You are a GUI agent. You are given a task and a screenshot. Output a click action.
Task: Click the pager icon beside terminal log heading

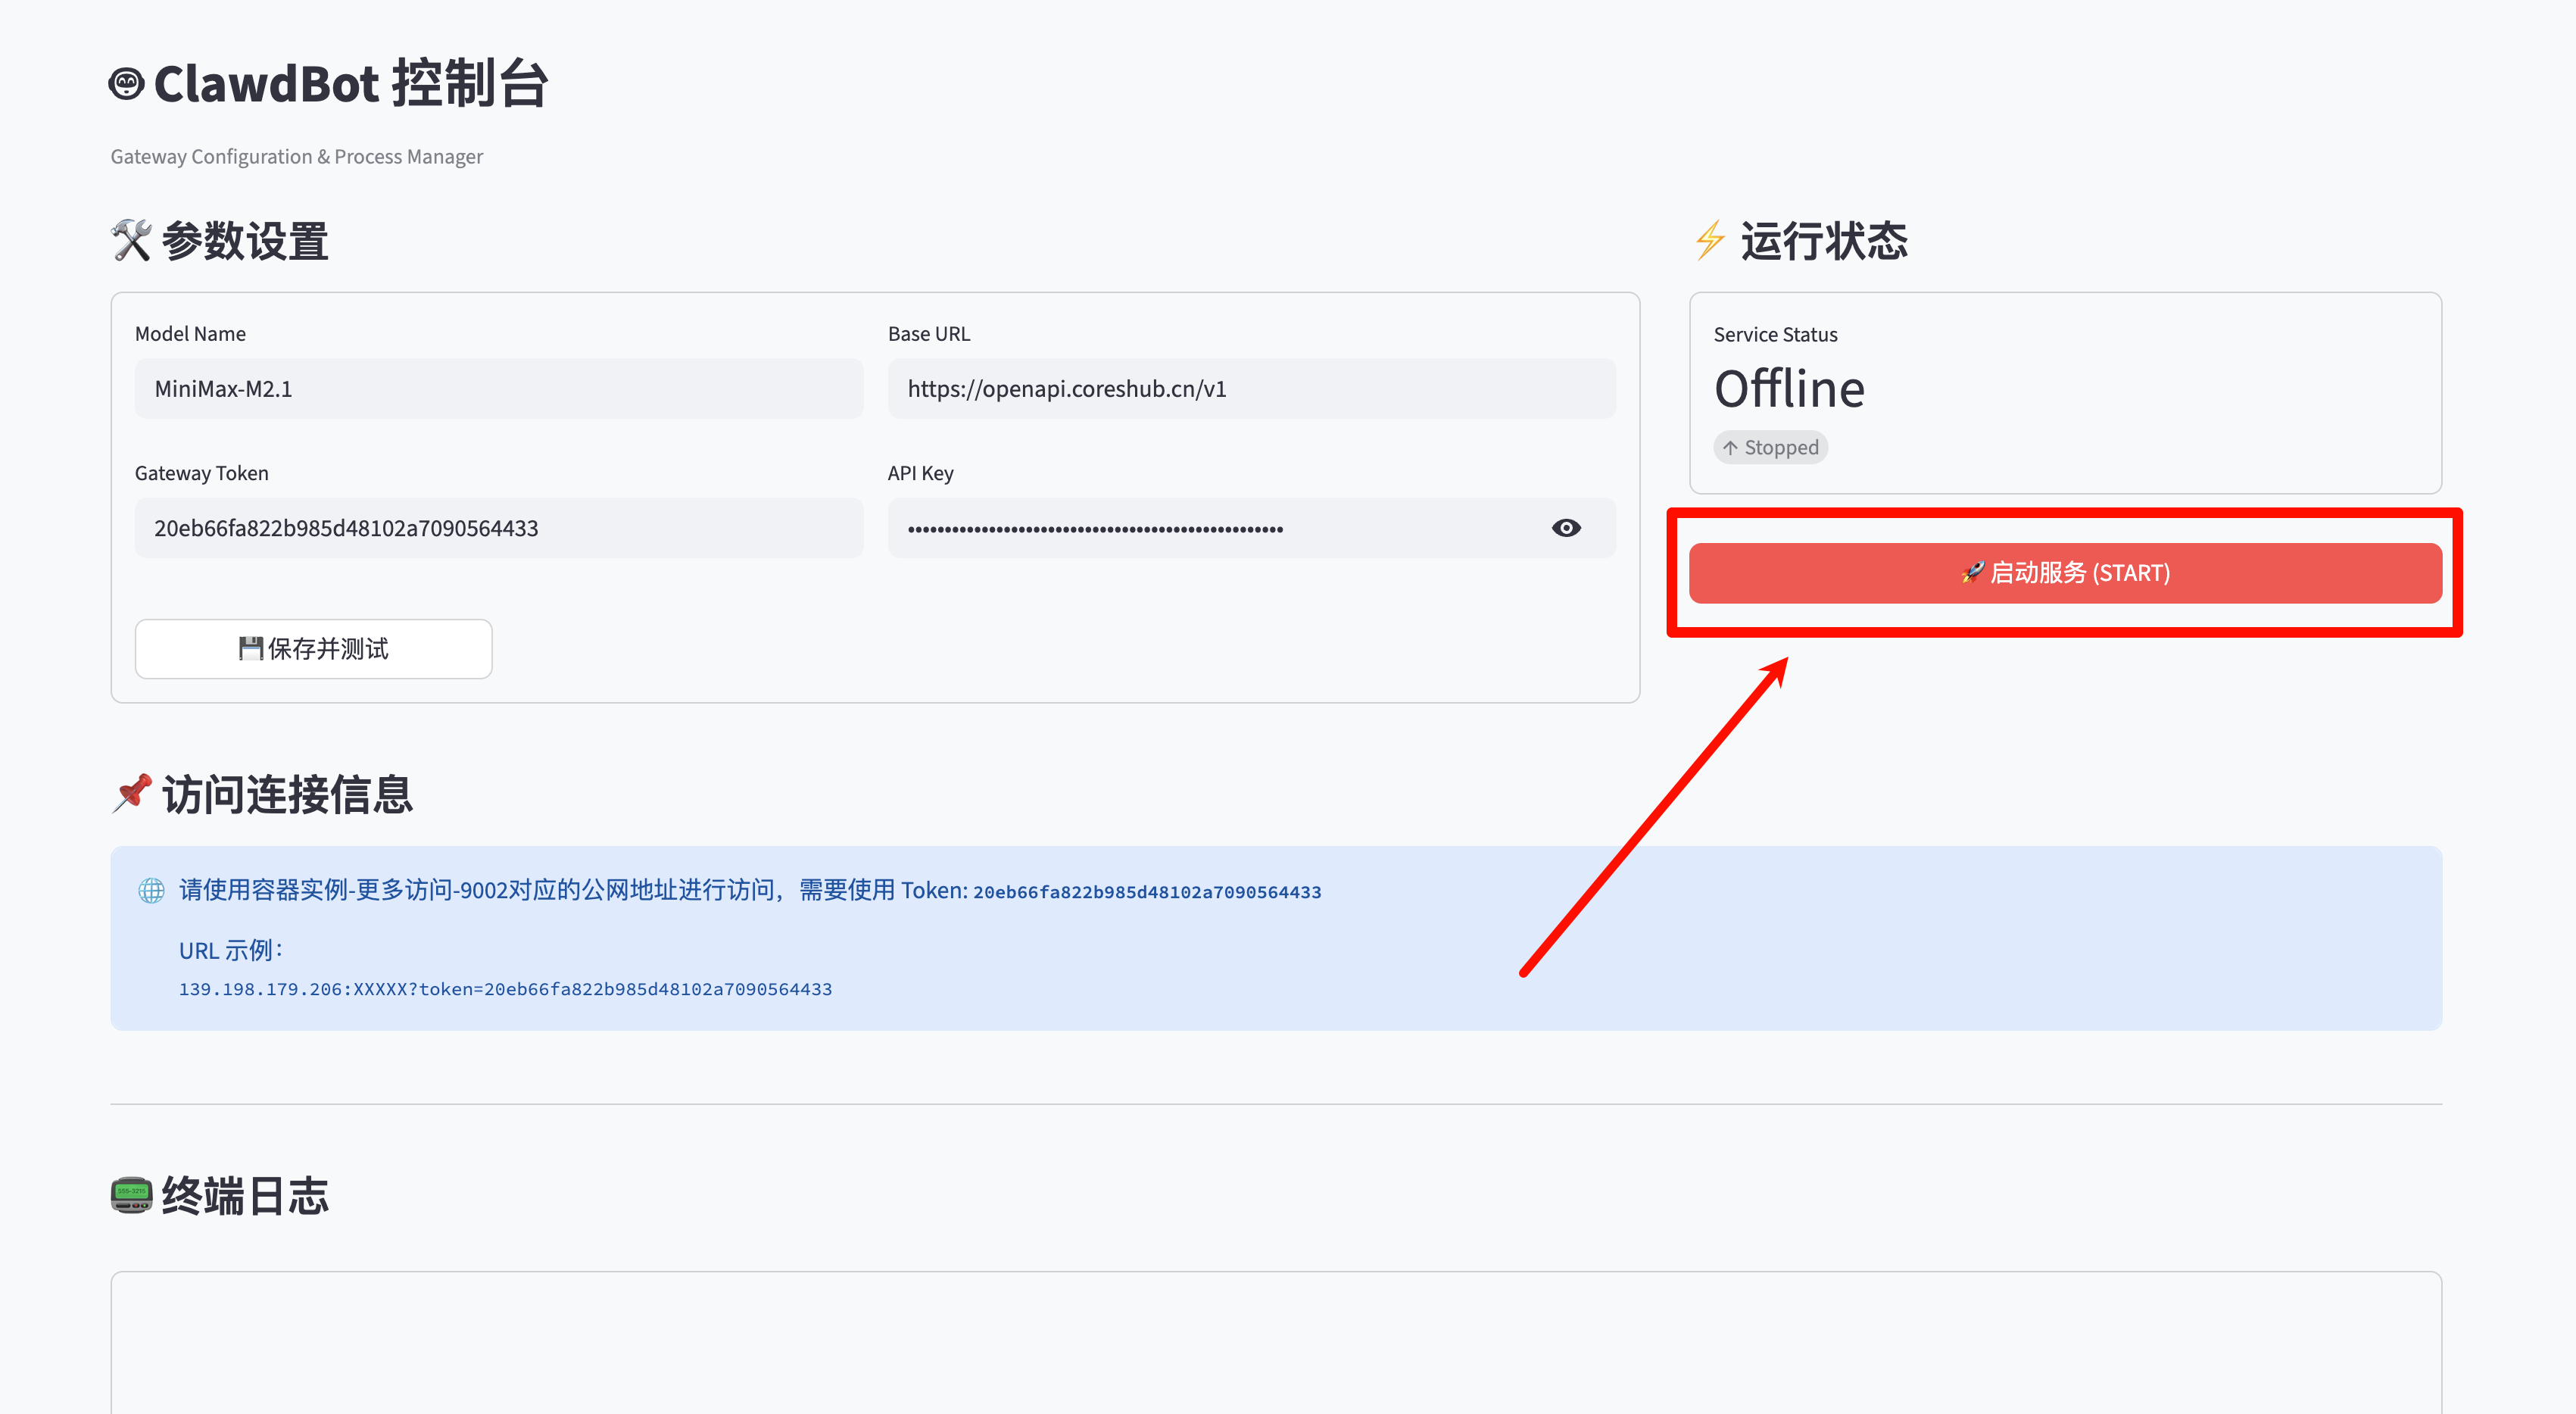click(x=131, y=1194)
